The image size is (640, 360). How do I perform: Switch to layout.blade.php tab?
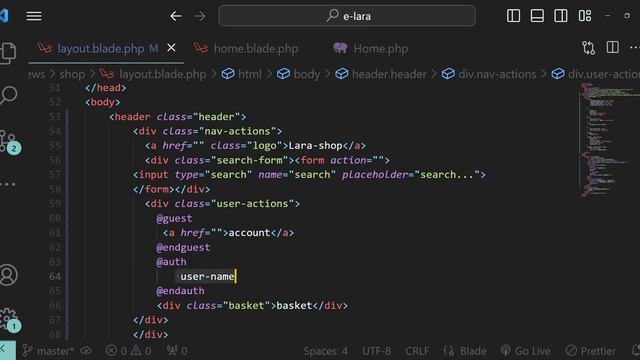(x=100, y=49)
